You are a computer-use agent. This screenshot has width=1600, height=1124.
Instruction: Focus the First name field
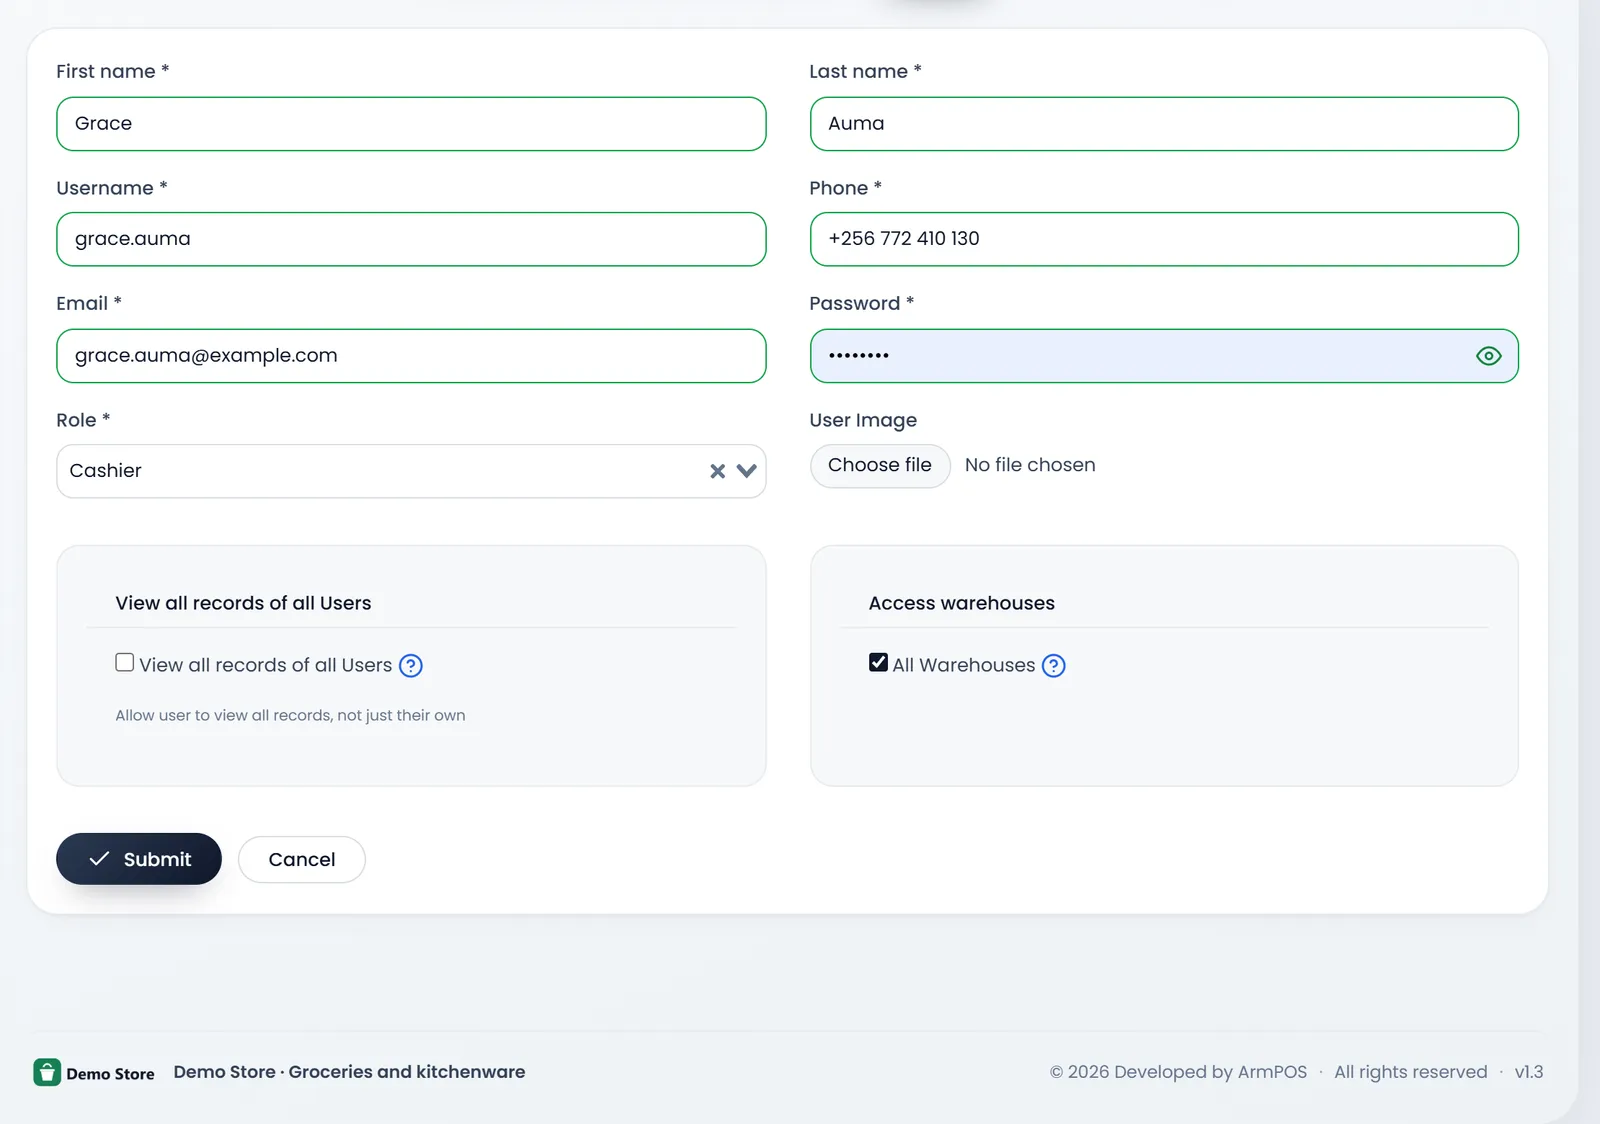[x=411, y=124]
